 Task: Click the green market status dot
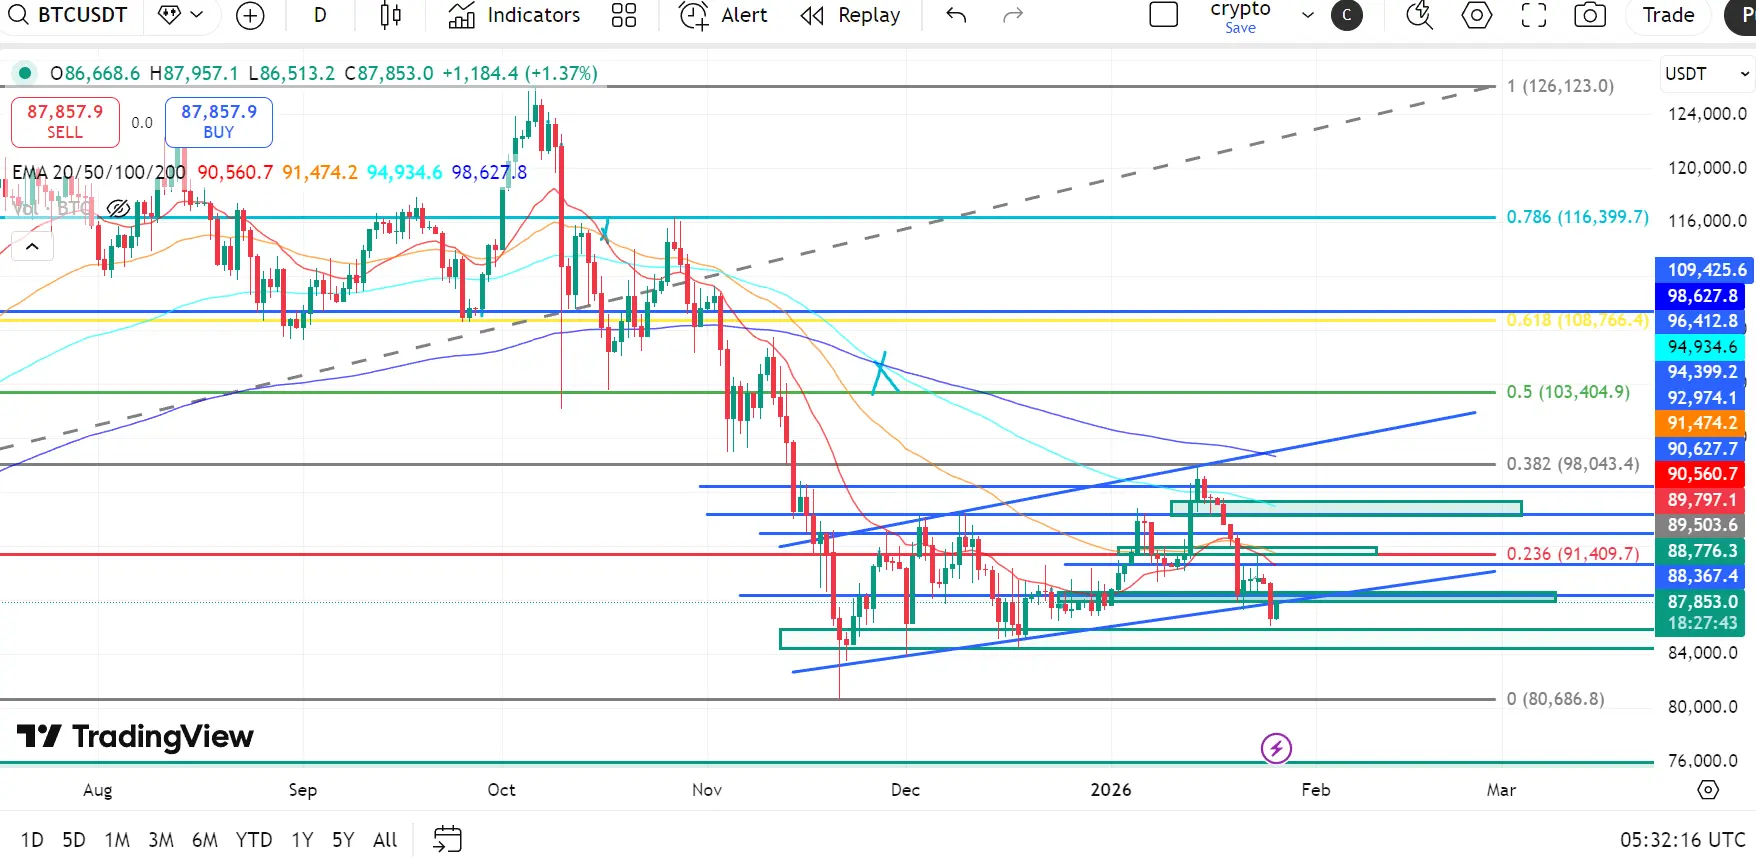coord(25,73)
